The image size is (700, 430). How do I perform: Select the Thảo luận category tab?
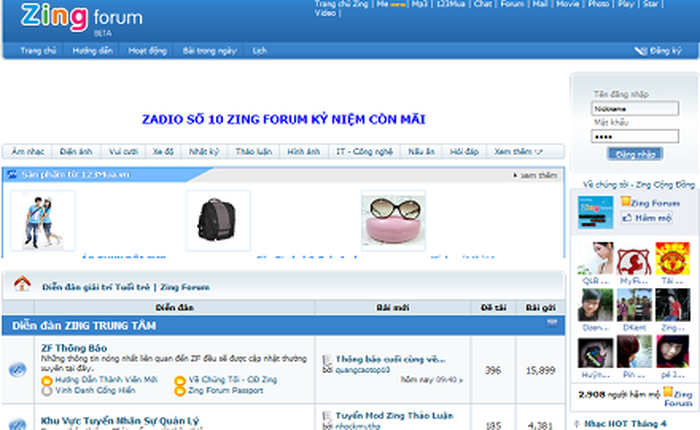[x=254, y=152]
